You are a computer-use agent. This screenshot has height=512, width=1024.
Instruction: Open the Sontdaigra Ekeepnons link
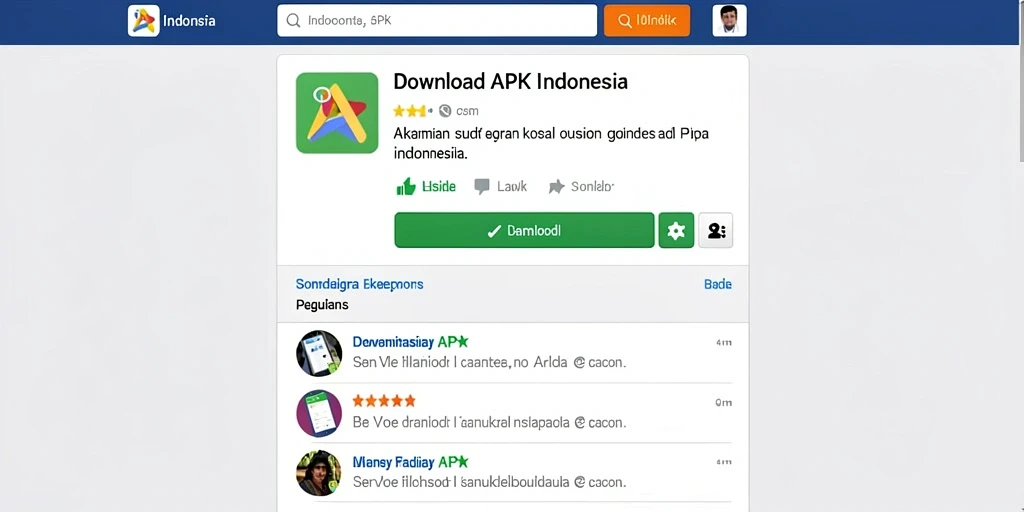point(360,285)
